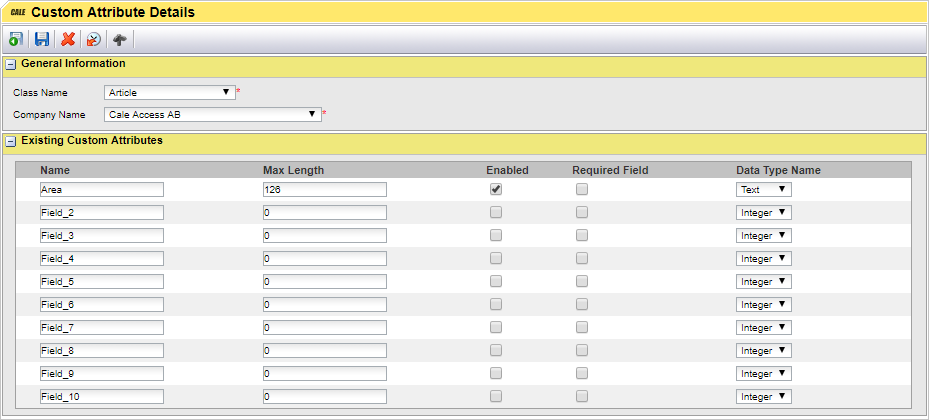929x420 pixels.
Task: Click the Name column header
Action: click(55, 171)
